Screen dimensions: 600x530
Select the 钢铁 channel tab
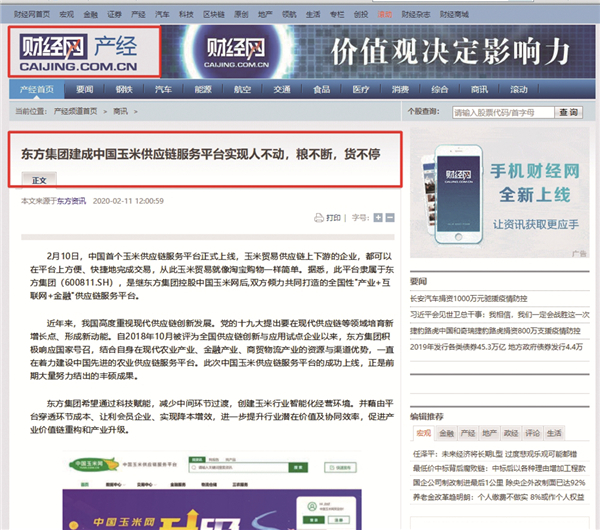point(124,90)
